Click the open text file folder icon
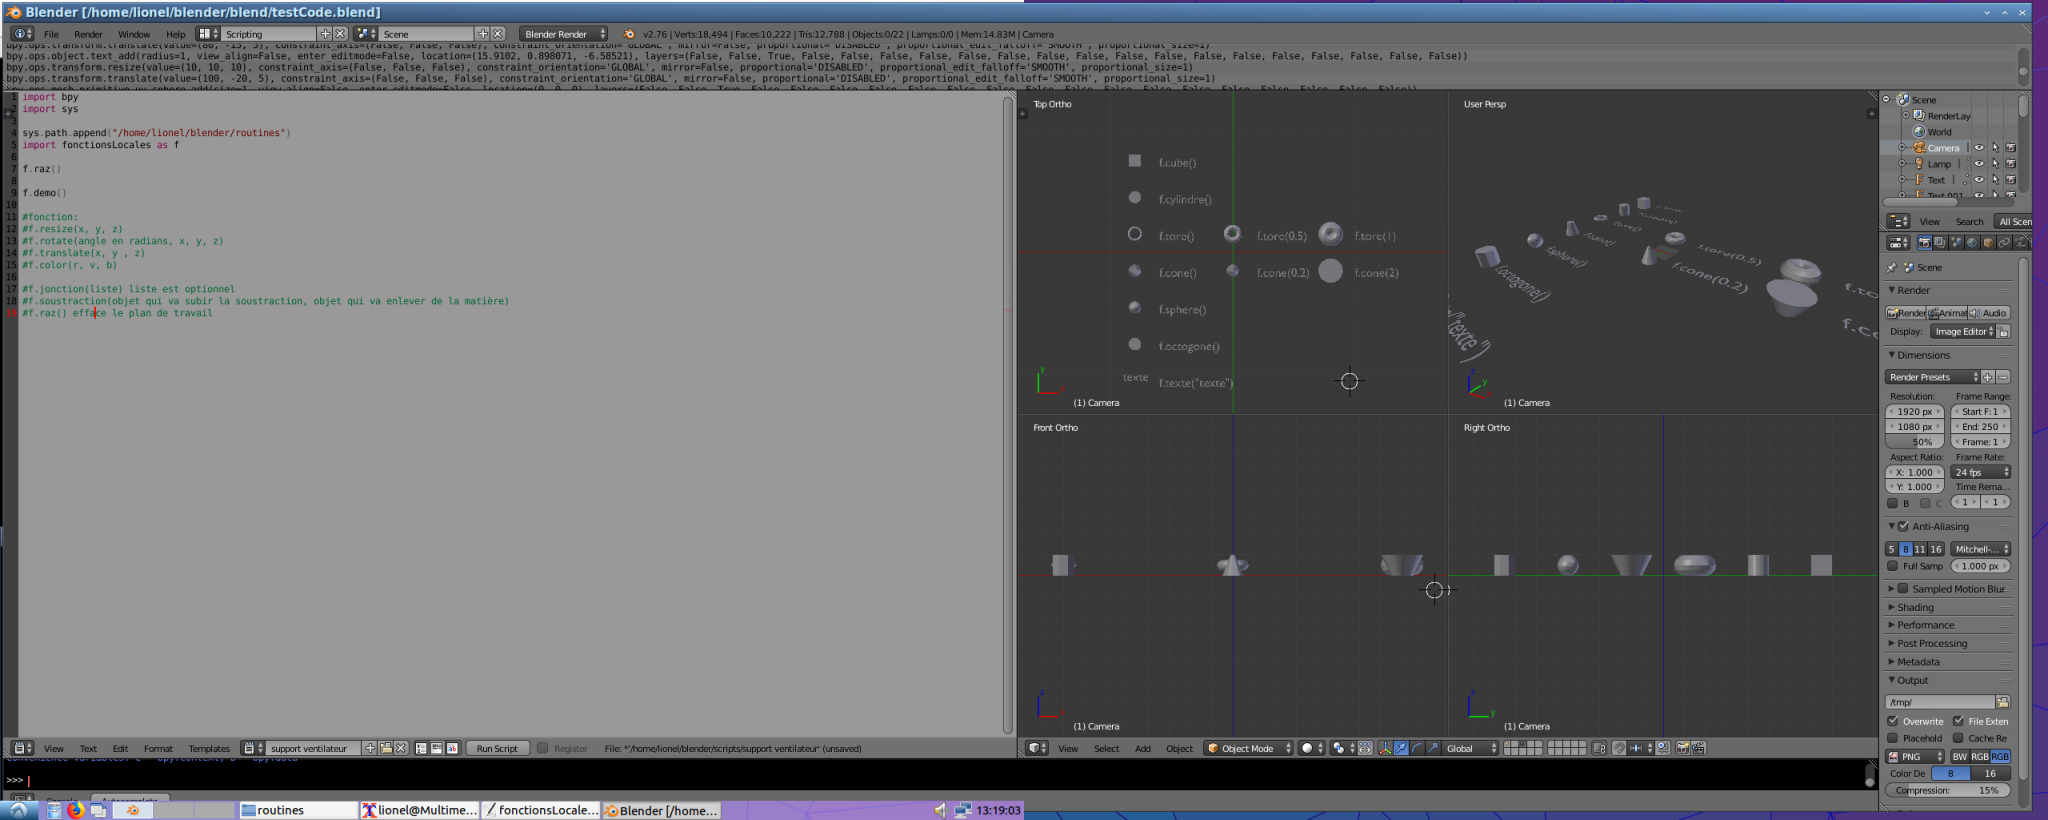The height and width of the screenshot is (820, 2048). tap(386, 748)
